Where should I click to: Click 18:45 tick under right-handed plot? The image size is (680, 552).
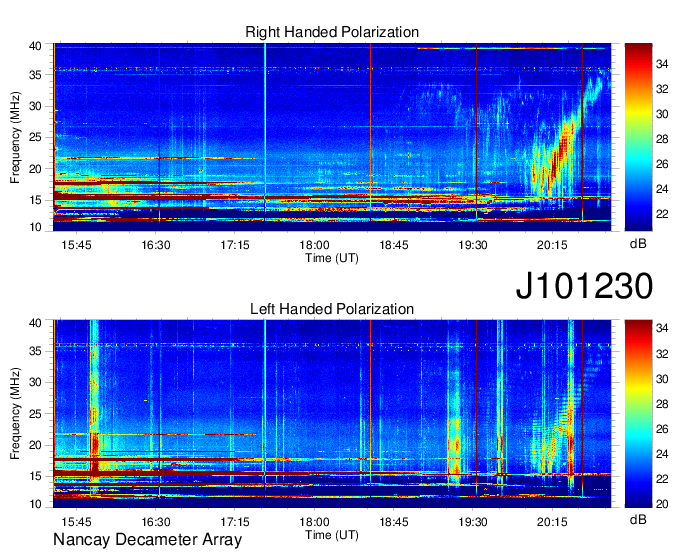394,245
